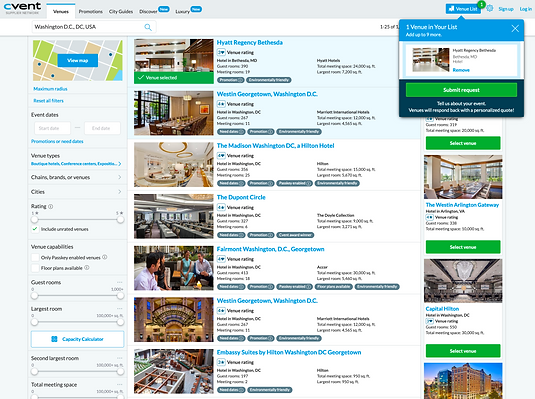Image resolution: width=535 pixels, height=399 pixels.
Task: Adjust Largest room slider maximum handle
Action: click(120, 322)
